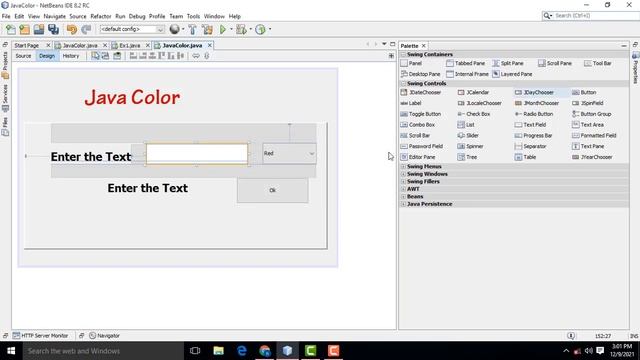Switch to History view tab
Screen dimensions: 640x360
pyautogui.click(x=71, y=56)
